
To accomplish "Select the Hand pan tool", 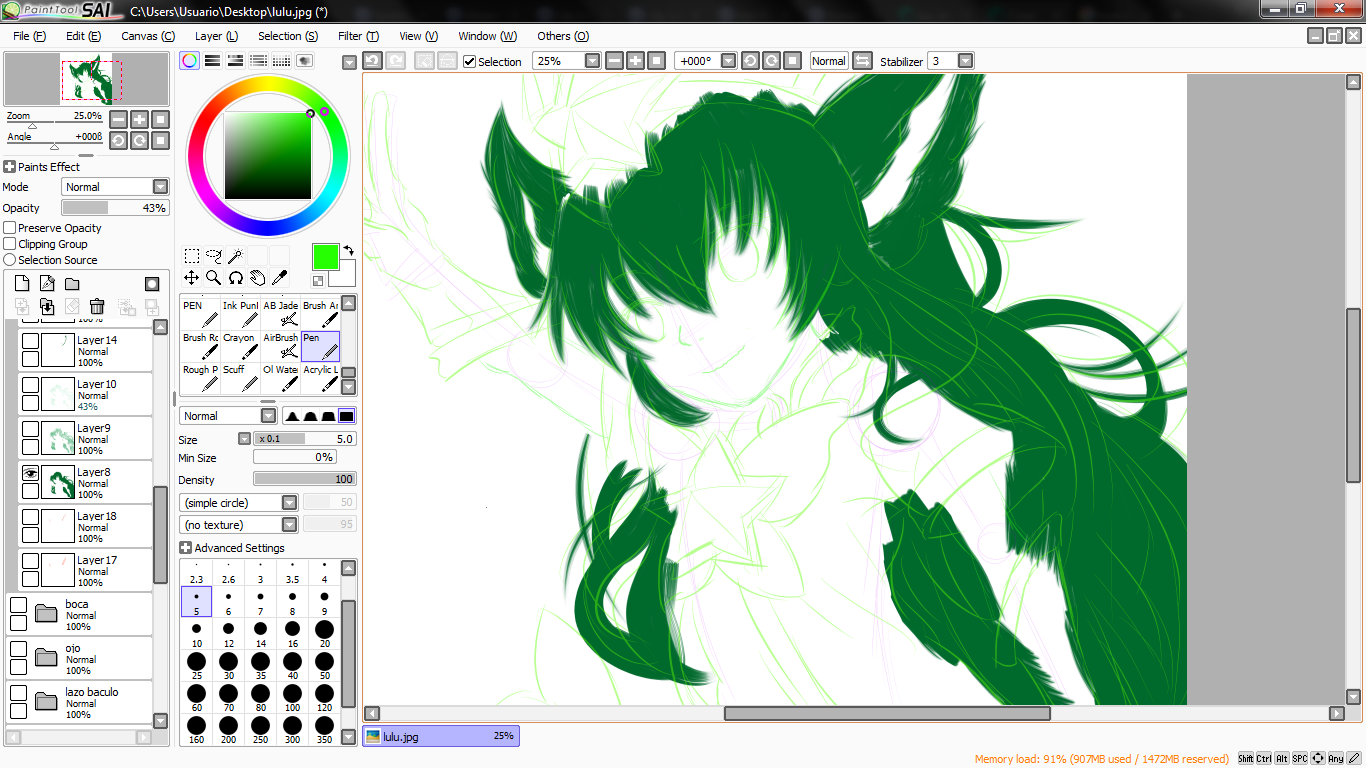I will pyautogui.click(x=257, y=278).
